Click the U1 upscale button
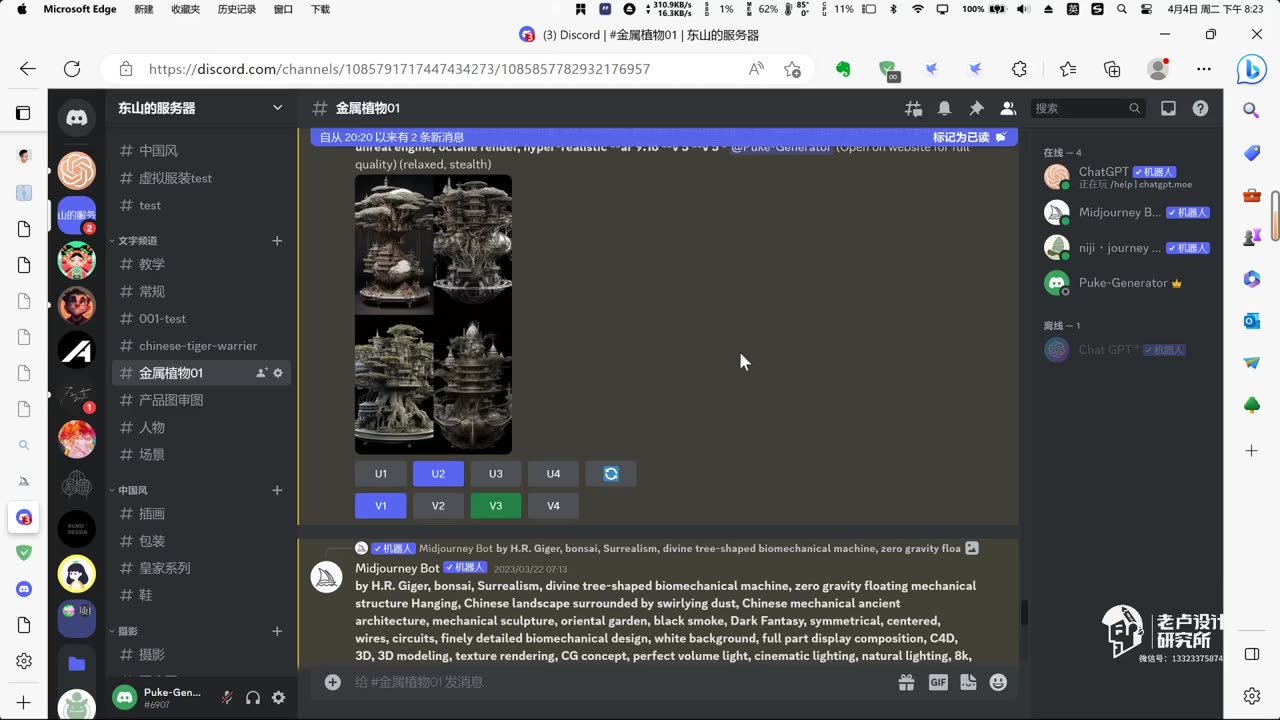The width and height of the screenshot is (1280, 720). click(381, 474)
